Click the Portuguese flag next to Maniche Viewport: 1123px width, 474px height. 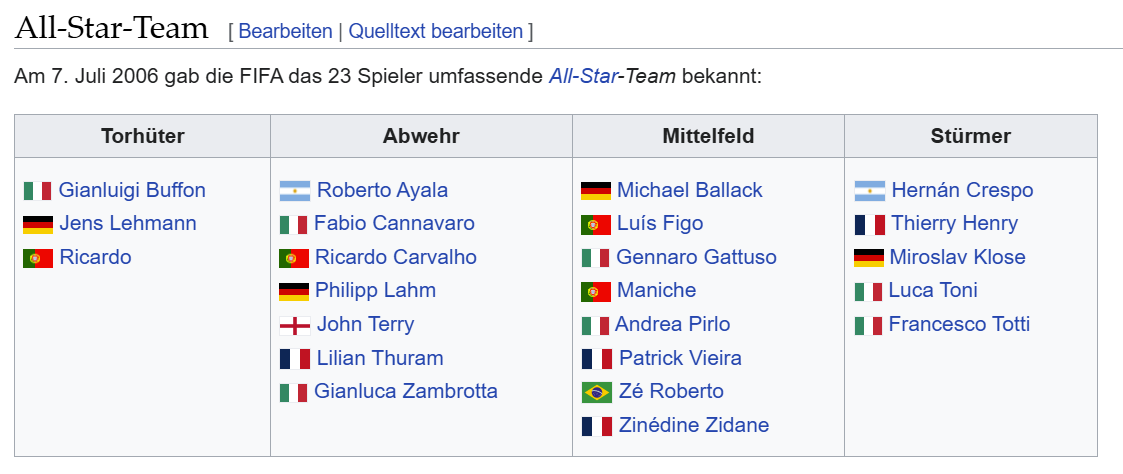[596, 291]
